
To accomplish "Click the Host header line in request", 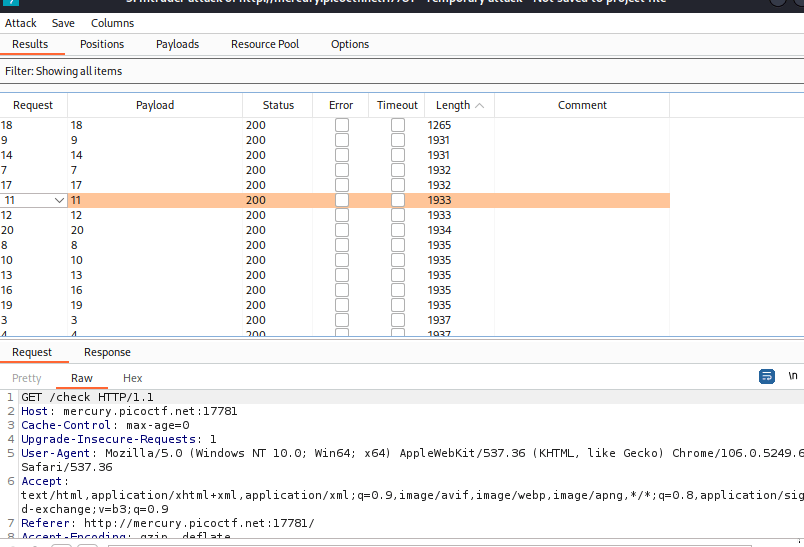I will click(130, 411).
